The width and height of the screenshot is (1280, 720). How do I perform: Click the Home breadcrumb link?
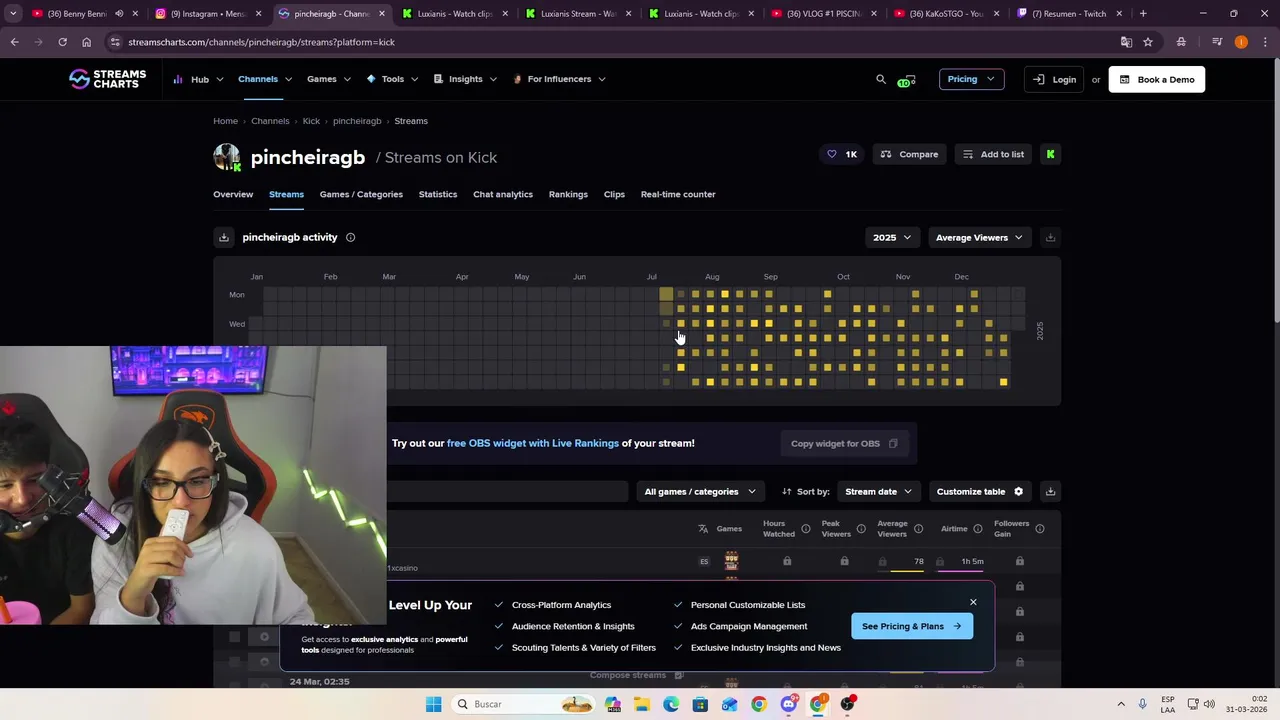pyautogui.click(x=225, y=121)
